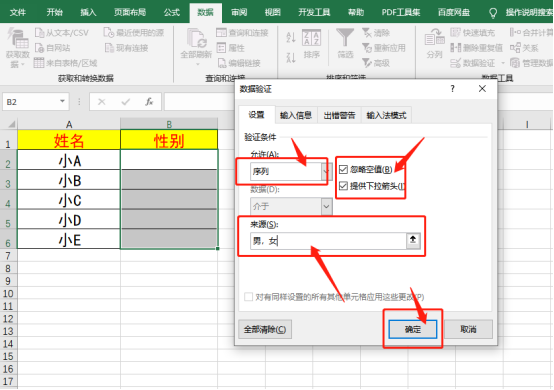The width and height of the screenshot is (554, 390).
Task: Click the Insert Function fx icon
Action: (149, 102)
